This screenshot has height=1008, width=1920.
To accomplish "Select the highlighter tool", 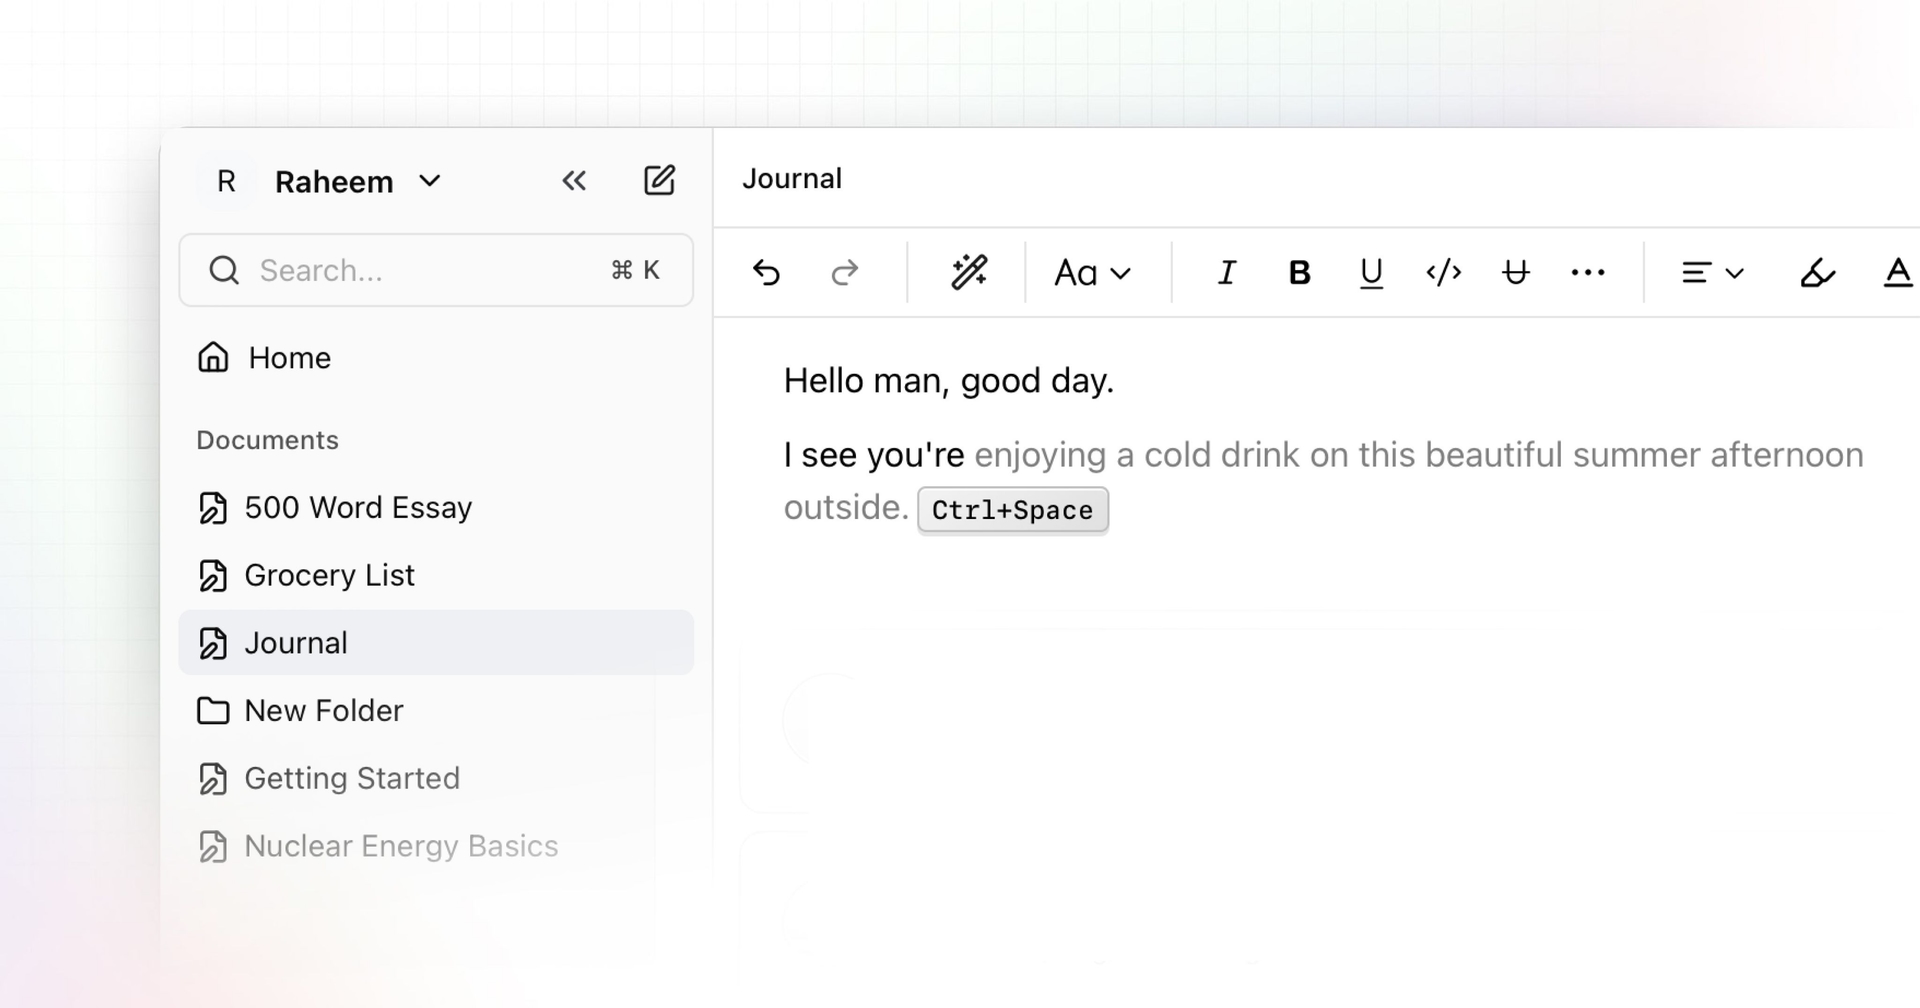I will point(1817,272).
